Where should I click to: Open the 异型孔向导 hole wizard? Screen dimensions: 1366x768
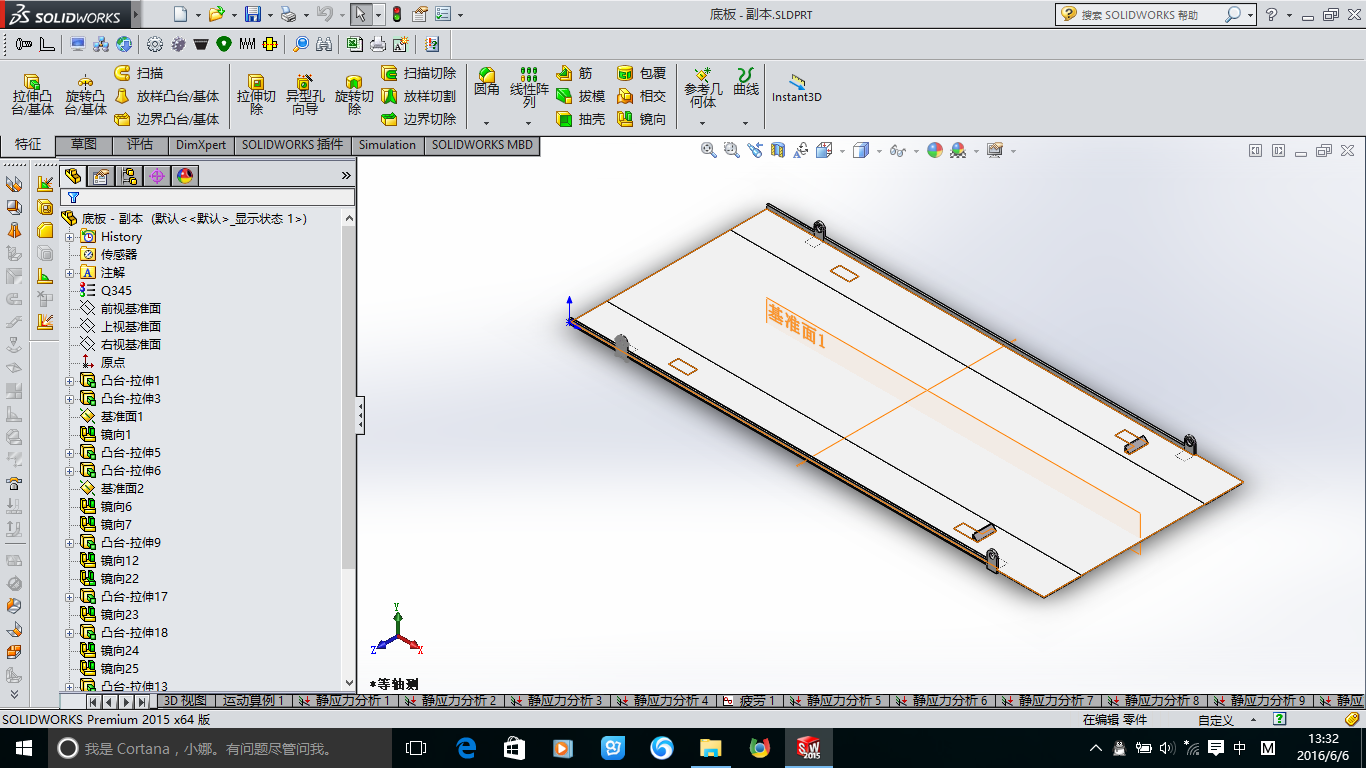305,94
